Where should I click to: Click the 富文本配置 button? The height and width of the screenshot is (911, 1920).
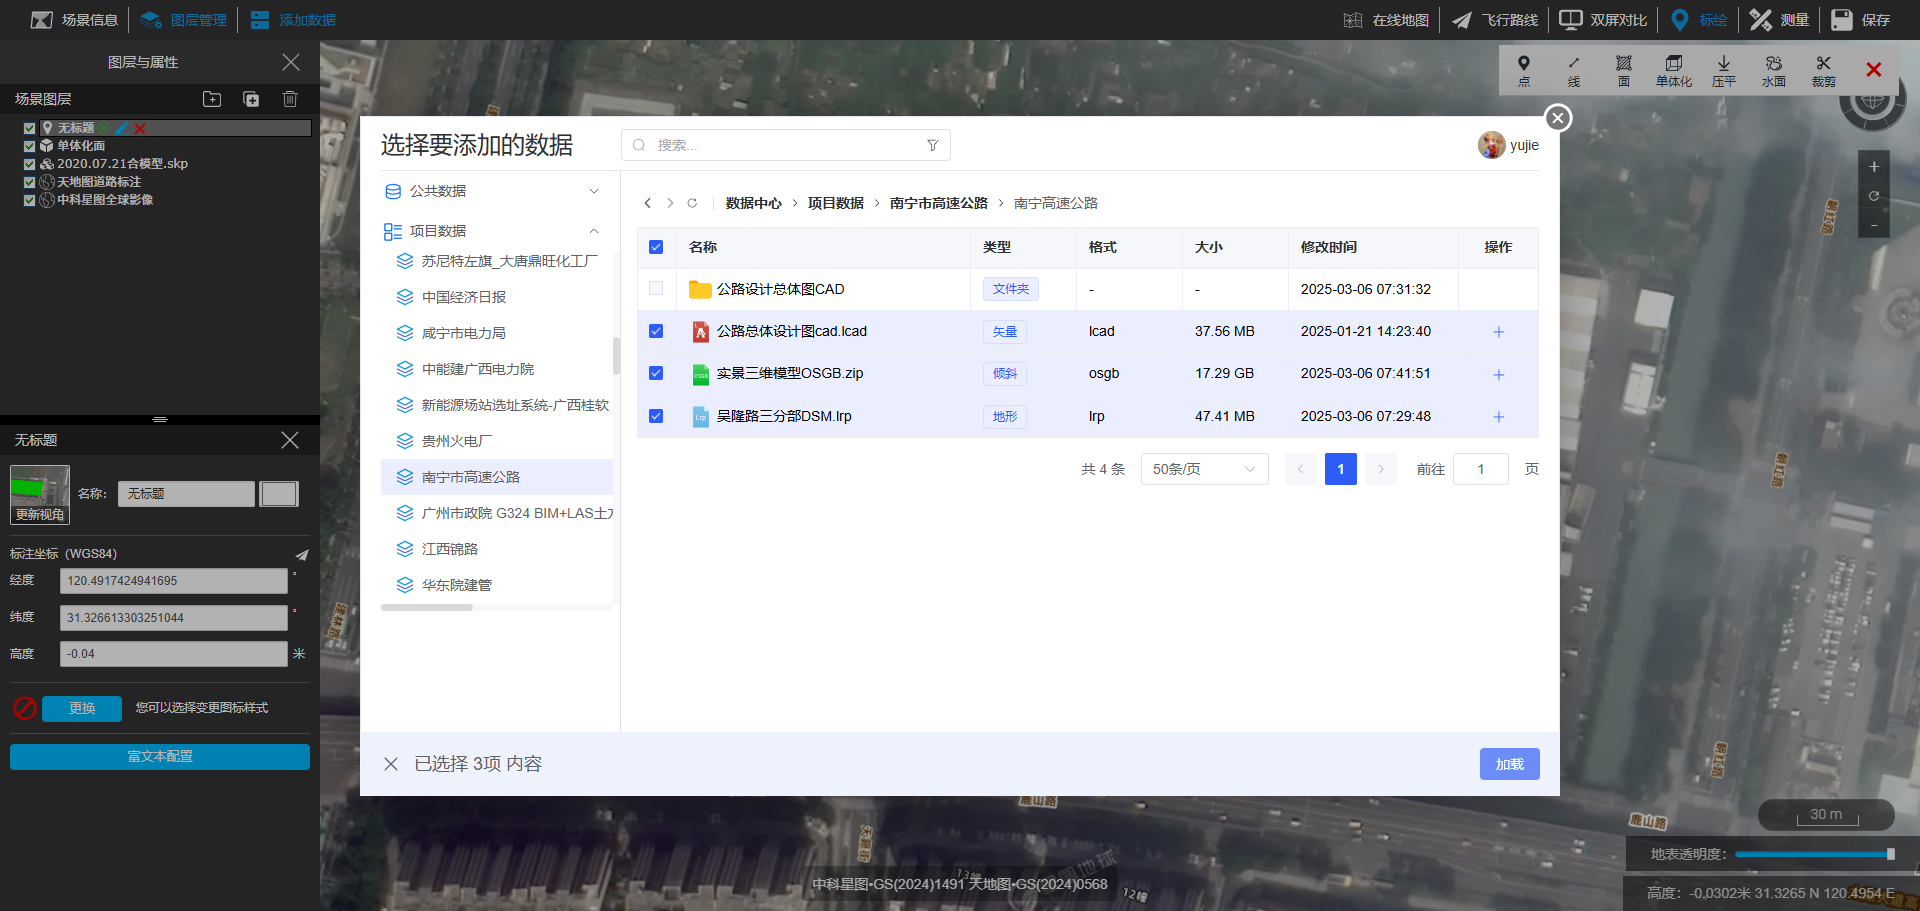pos(160,757)
